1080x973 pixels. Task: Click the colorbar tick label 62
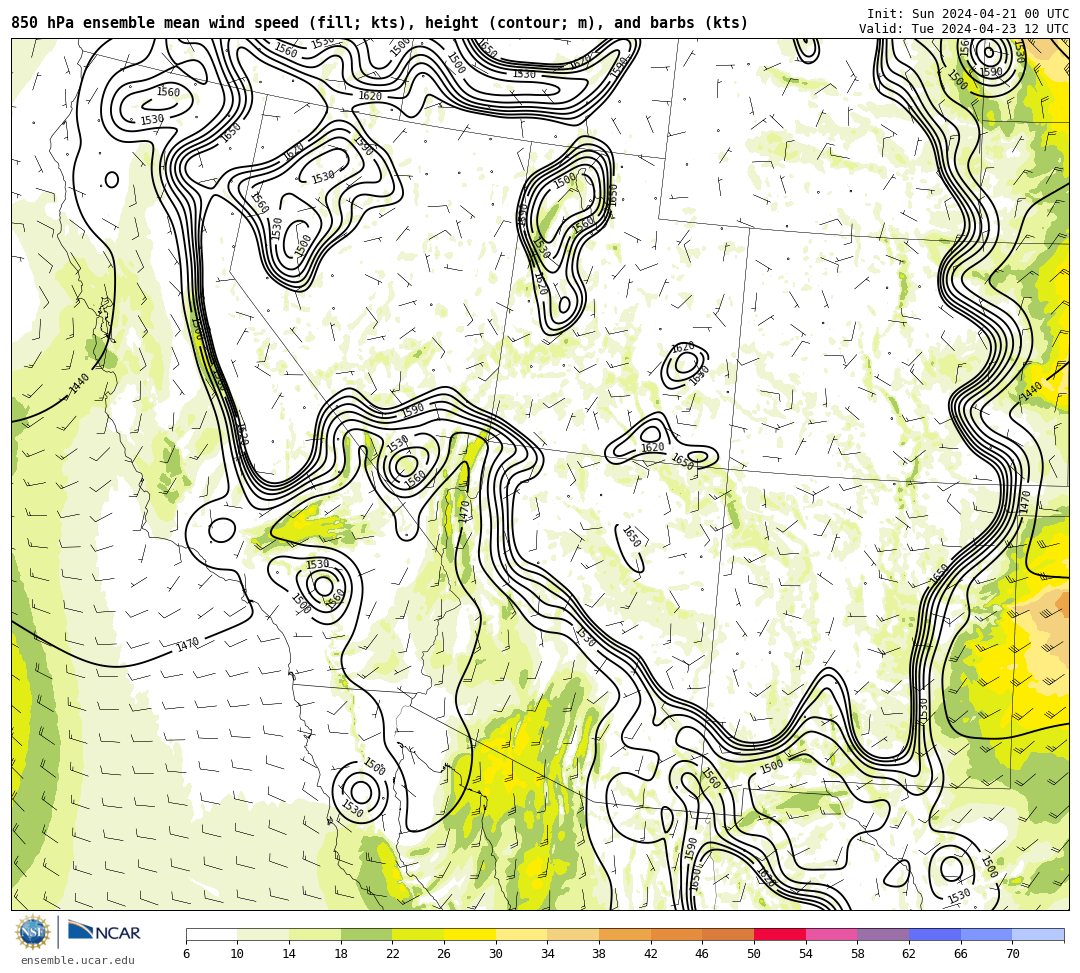tap(909, 954)
